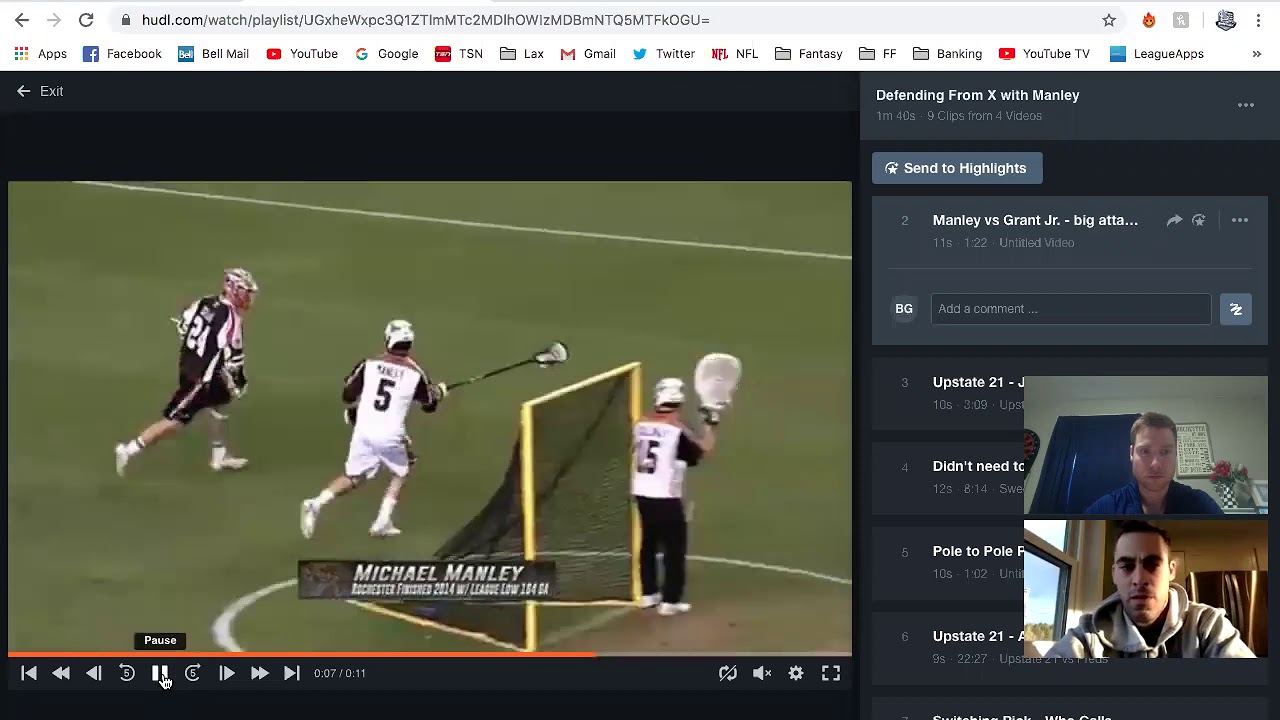Open the Google bookmark
1280x720 pixels.
pyautogui.click(x=387, y=54)
